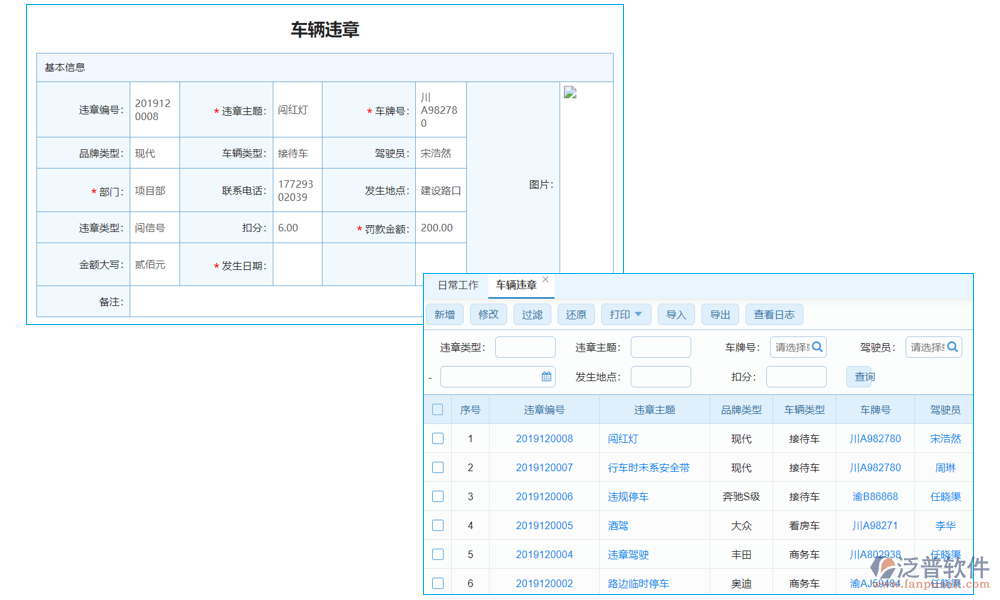Image resolution: width=1000 pixels, height=600 pixels.
Task: Select the 车辆违章 tab
Action: [x=514, y=284]
